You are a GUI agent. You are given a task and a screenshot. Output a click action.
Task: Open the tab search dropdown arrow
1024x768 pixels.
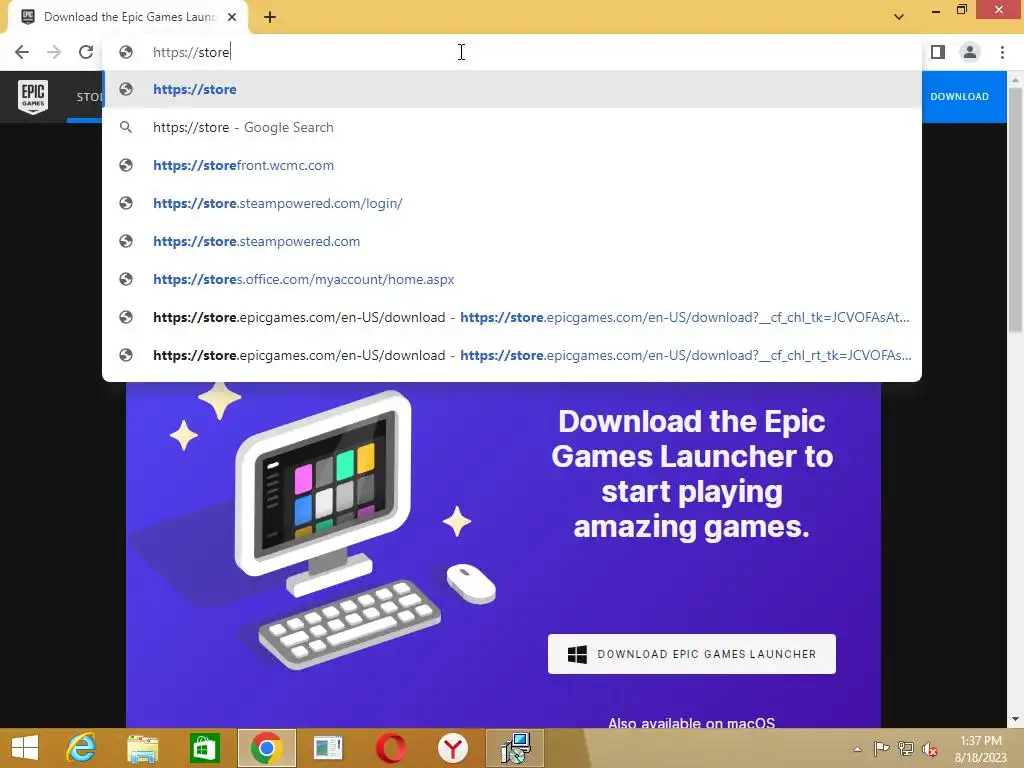point(899,17)
